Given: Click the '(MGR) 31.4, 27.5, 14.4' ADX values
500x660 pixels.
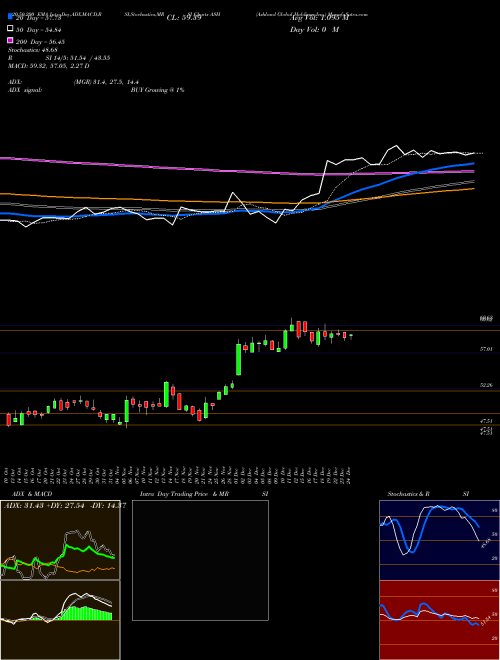Looking at the screenshot, I should (x=106, y=82).
